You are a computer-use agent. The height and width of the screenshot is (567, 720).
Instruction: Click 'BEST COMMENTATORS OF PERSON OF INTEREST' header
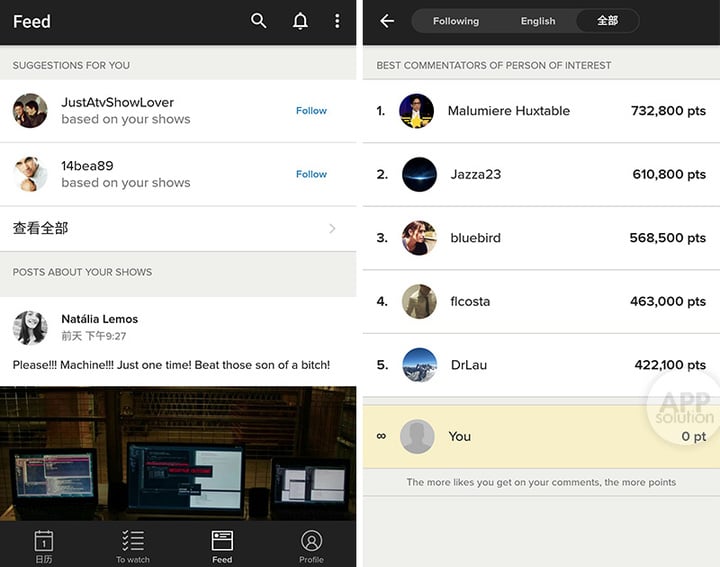point(494,65)
